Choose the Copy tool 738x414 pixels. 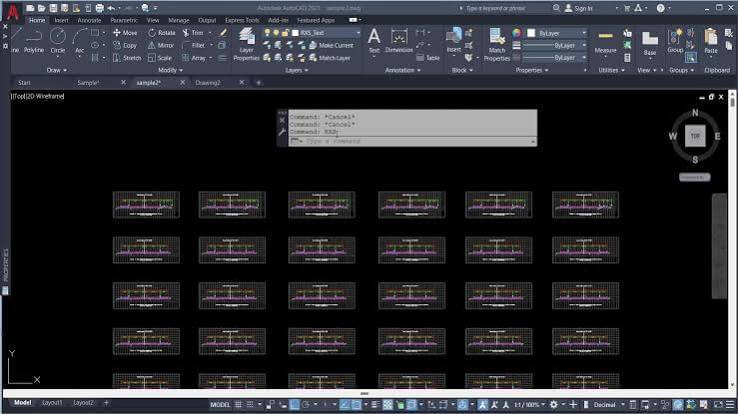coord(125,46)
